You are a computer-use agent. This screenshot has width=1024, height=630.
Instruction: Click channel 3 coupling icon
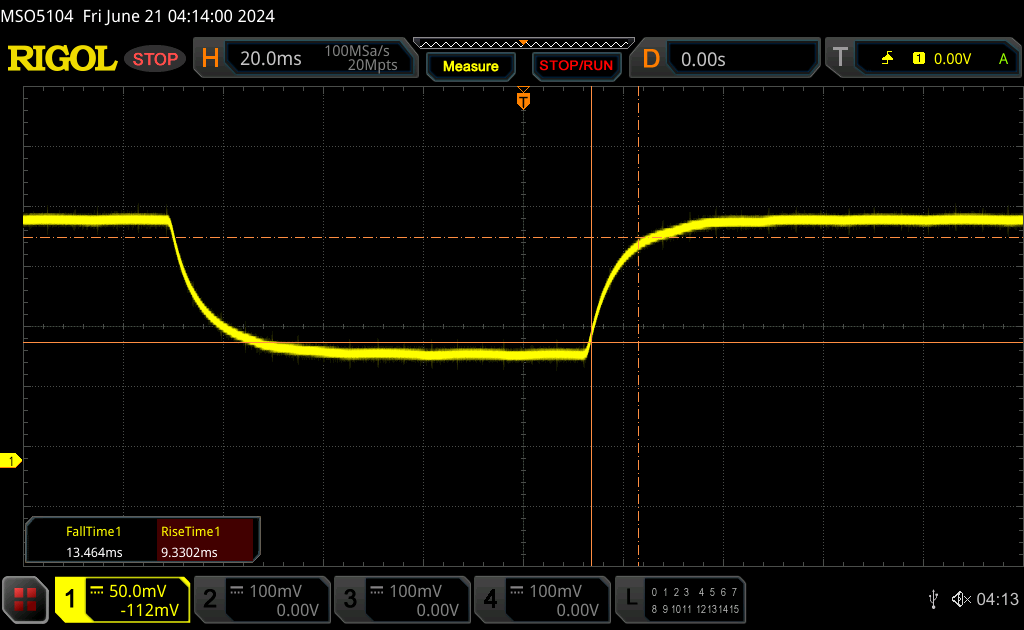point(377,590)
